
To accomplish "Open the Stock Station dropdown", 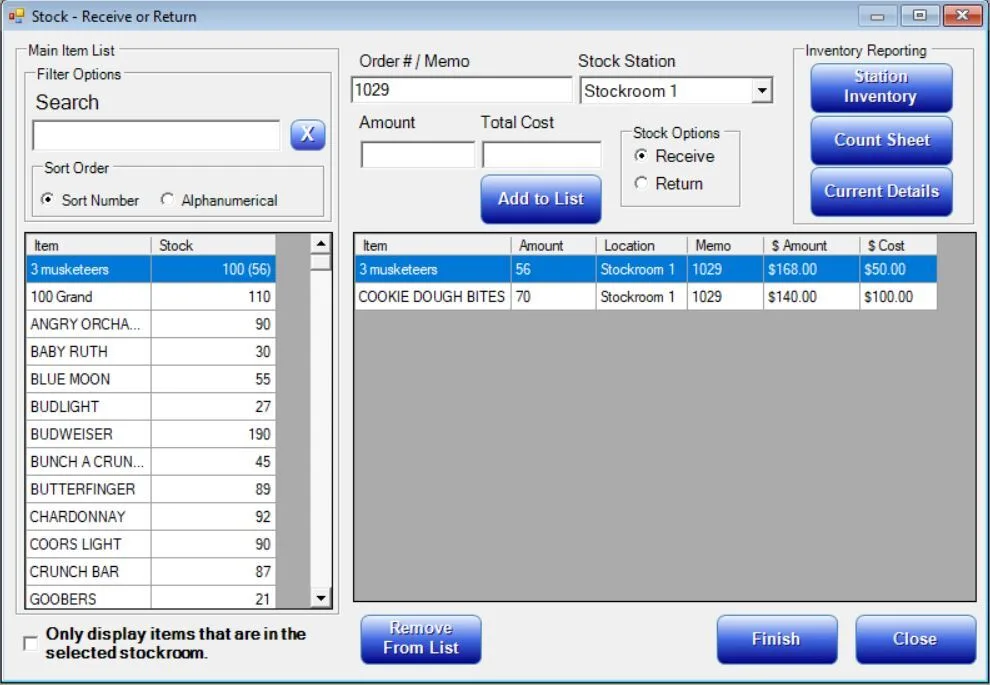I will 762,90.
